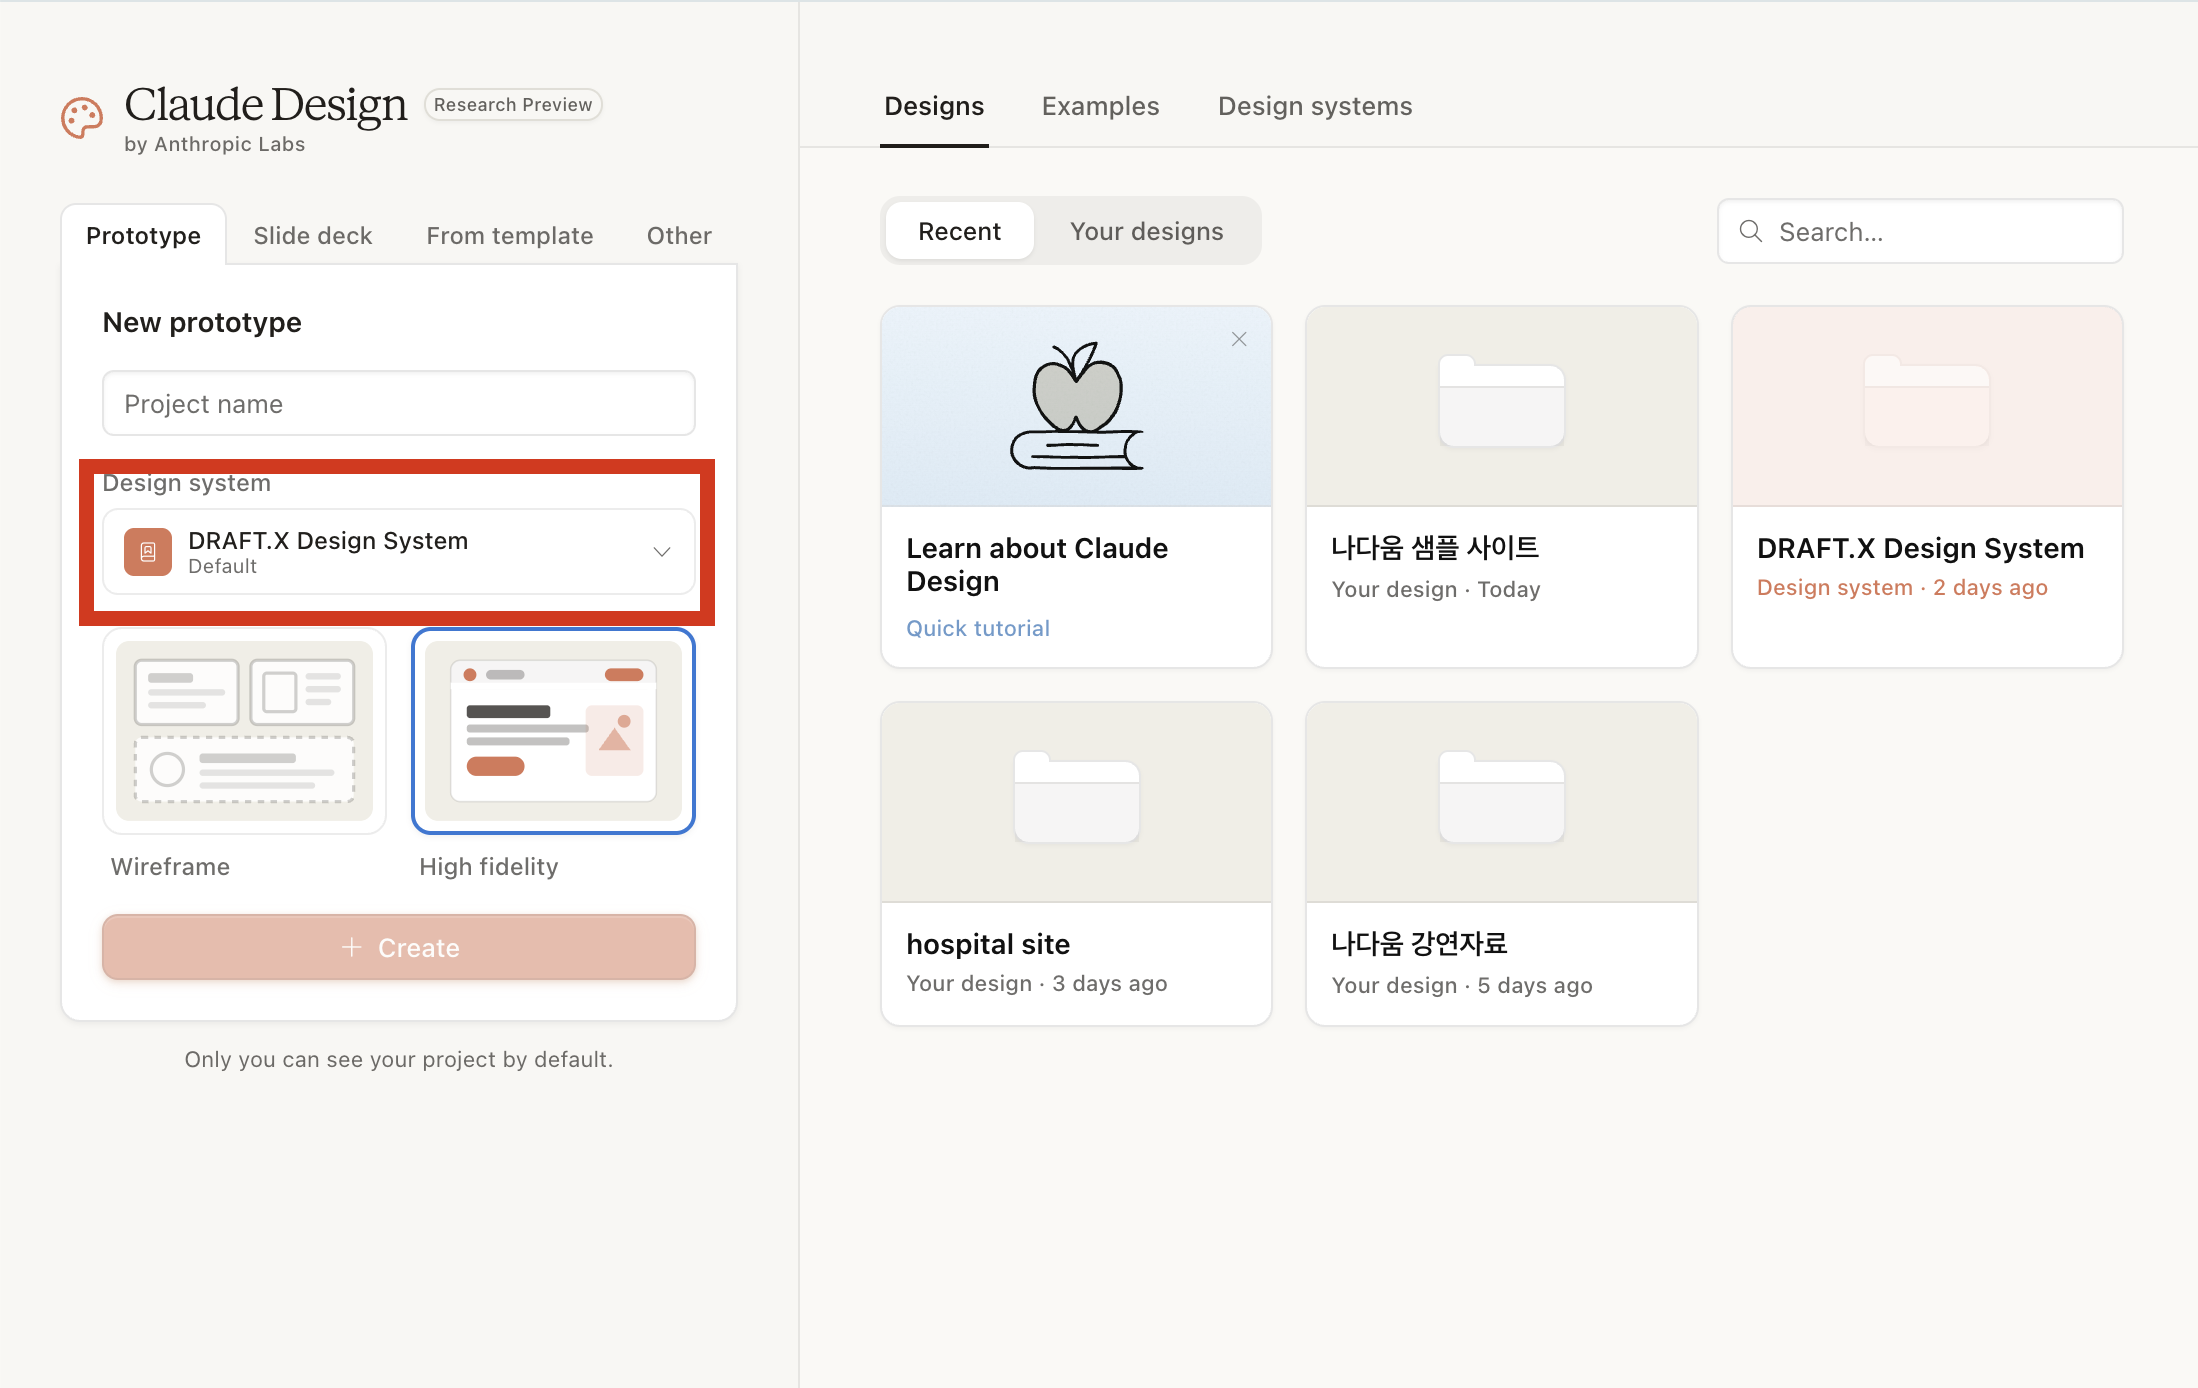Click the Research Preview badge
This screenshot has width=2198, height=1388.
click(x=513, y=104)
